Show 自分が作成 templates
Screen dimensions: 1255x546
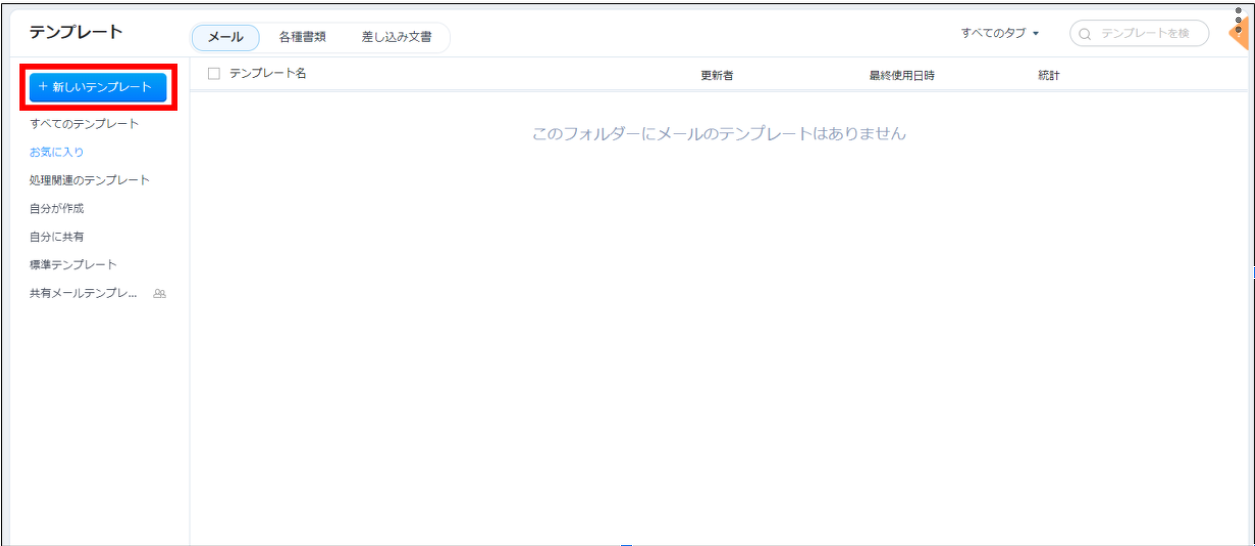[x=56, y=208]
